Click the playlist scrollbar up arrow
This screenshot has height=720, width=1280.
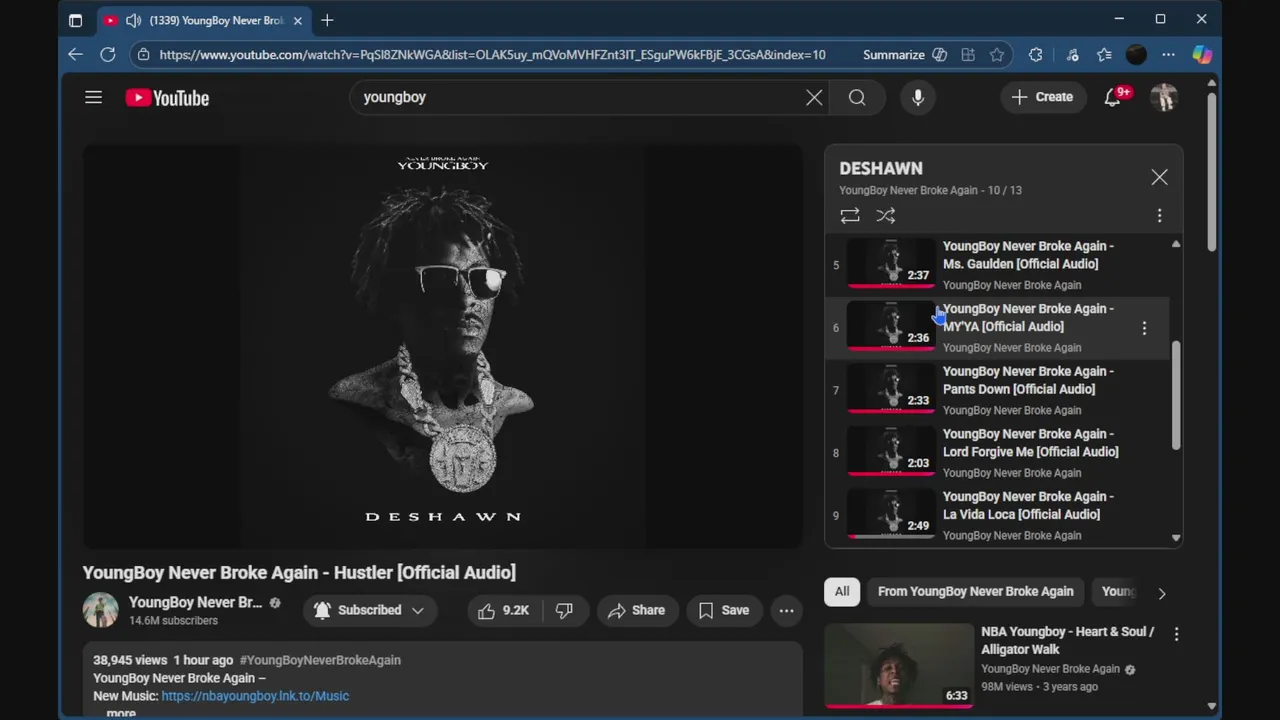coord(1176,244)
